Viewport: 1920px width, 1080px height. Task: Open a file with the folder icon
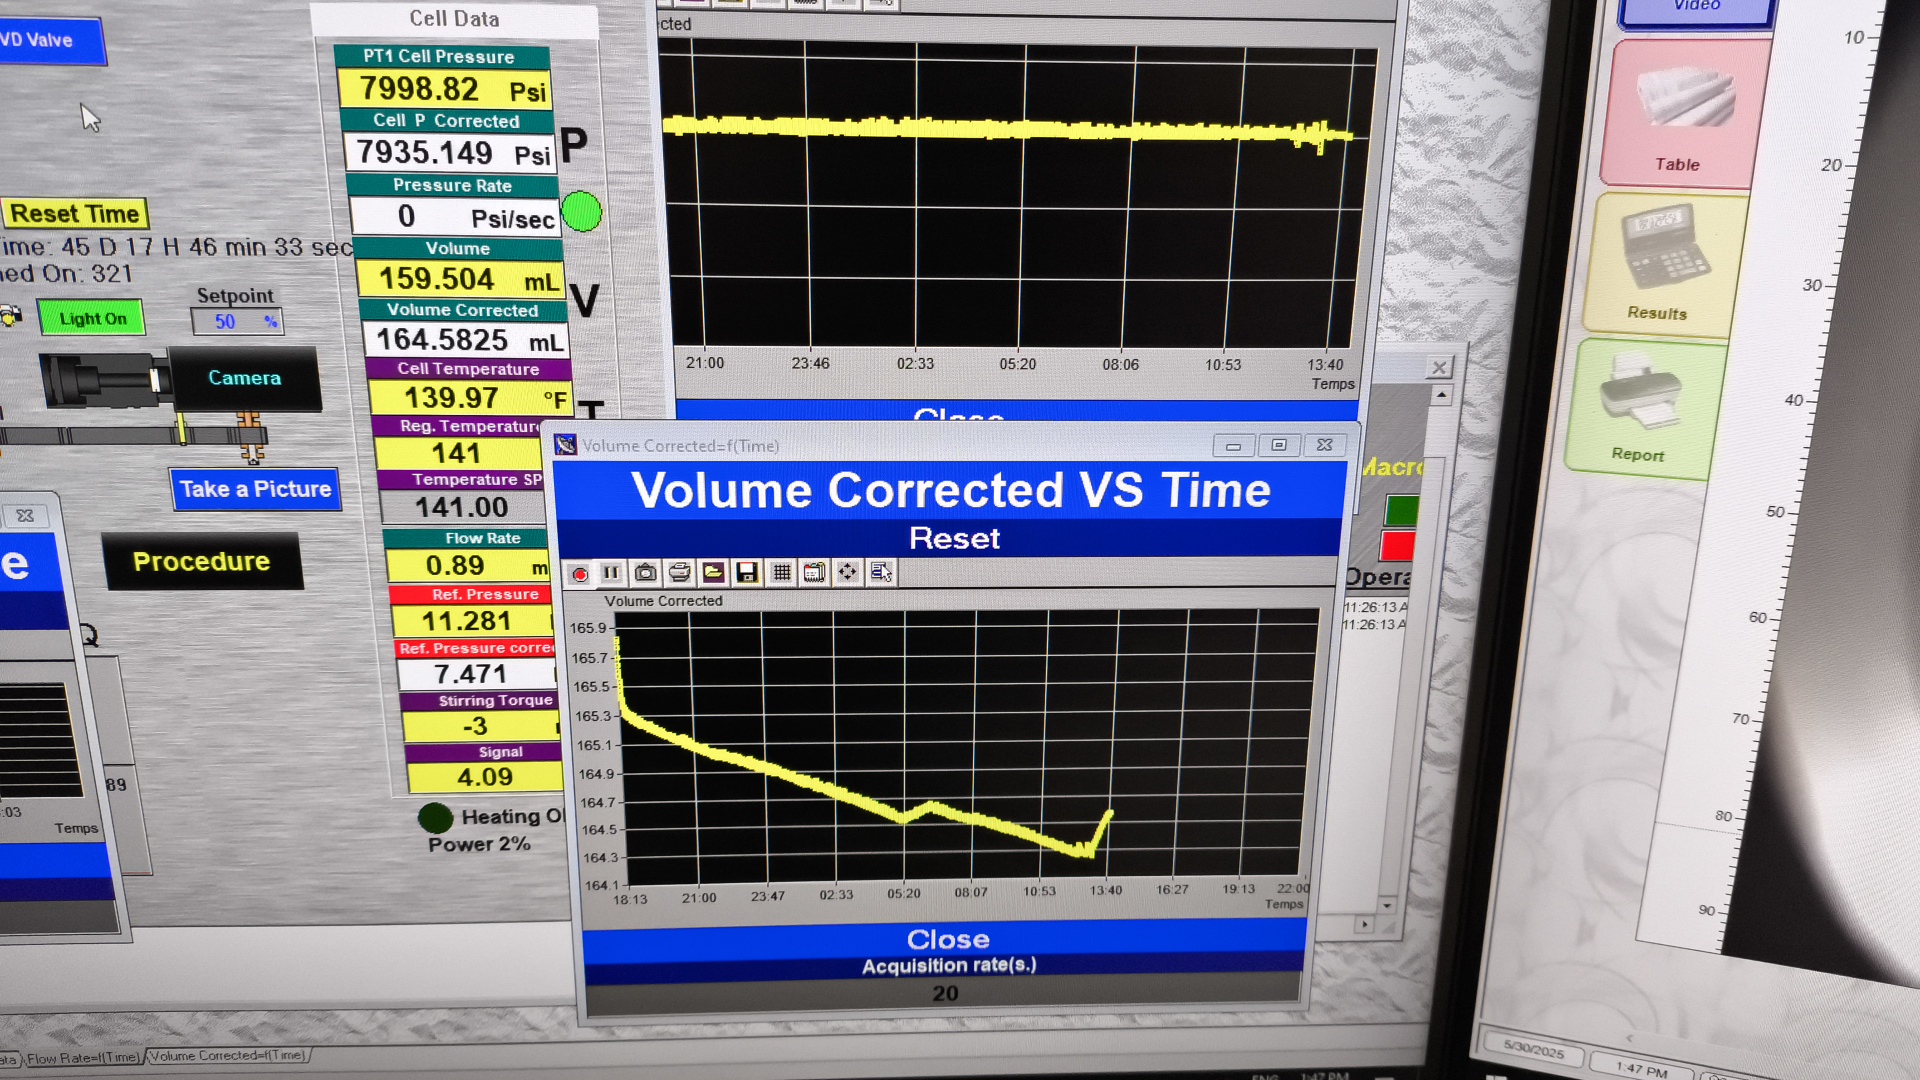point(713,573)
